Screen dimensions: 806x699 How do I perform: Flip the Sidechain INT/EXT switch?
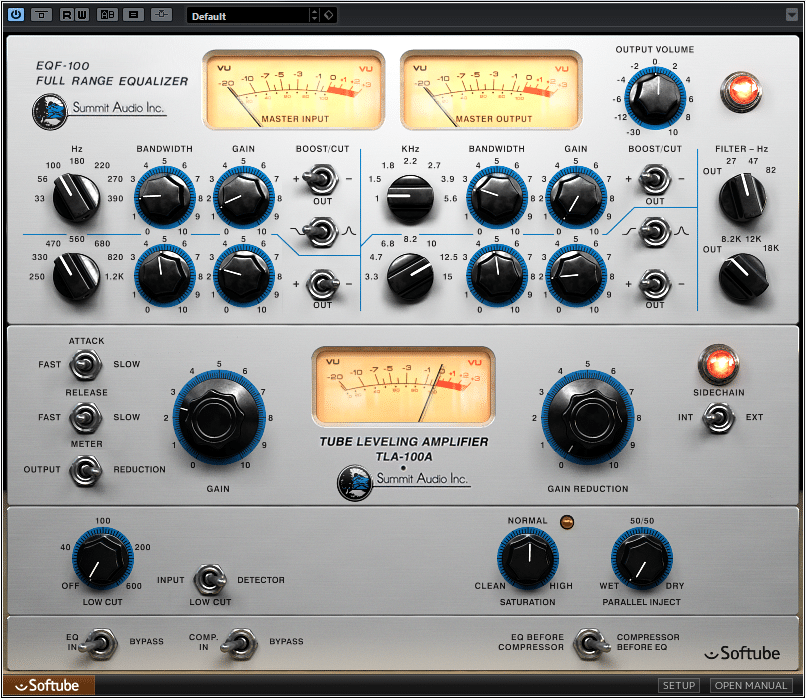pos(718,417)
